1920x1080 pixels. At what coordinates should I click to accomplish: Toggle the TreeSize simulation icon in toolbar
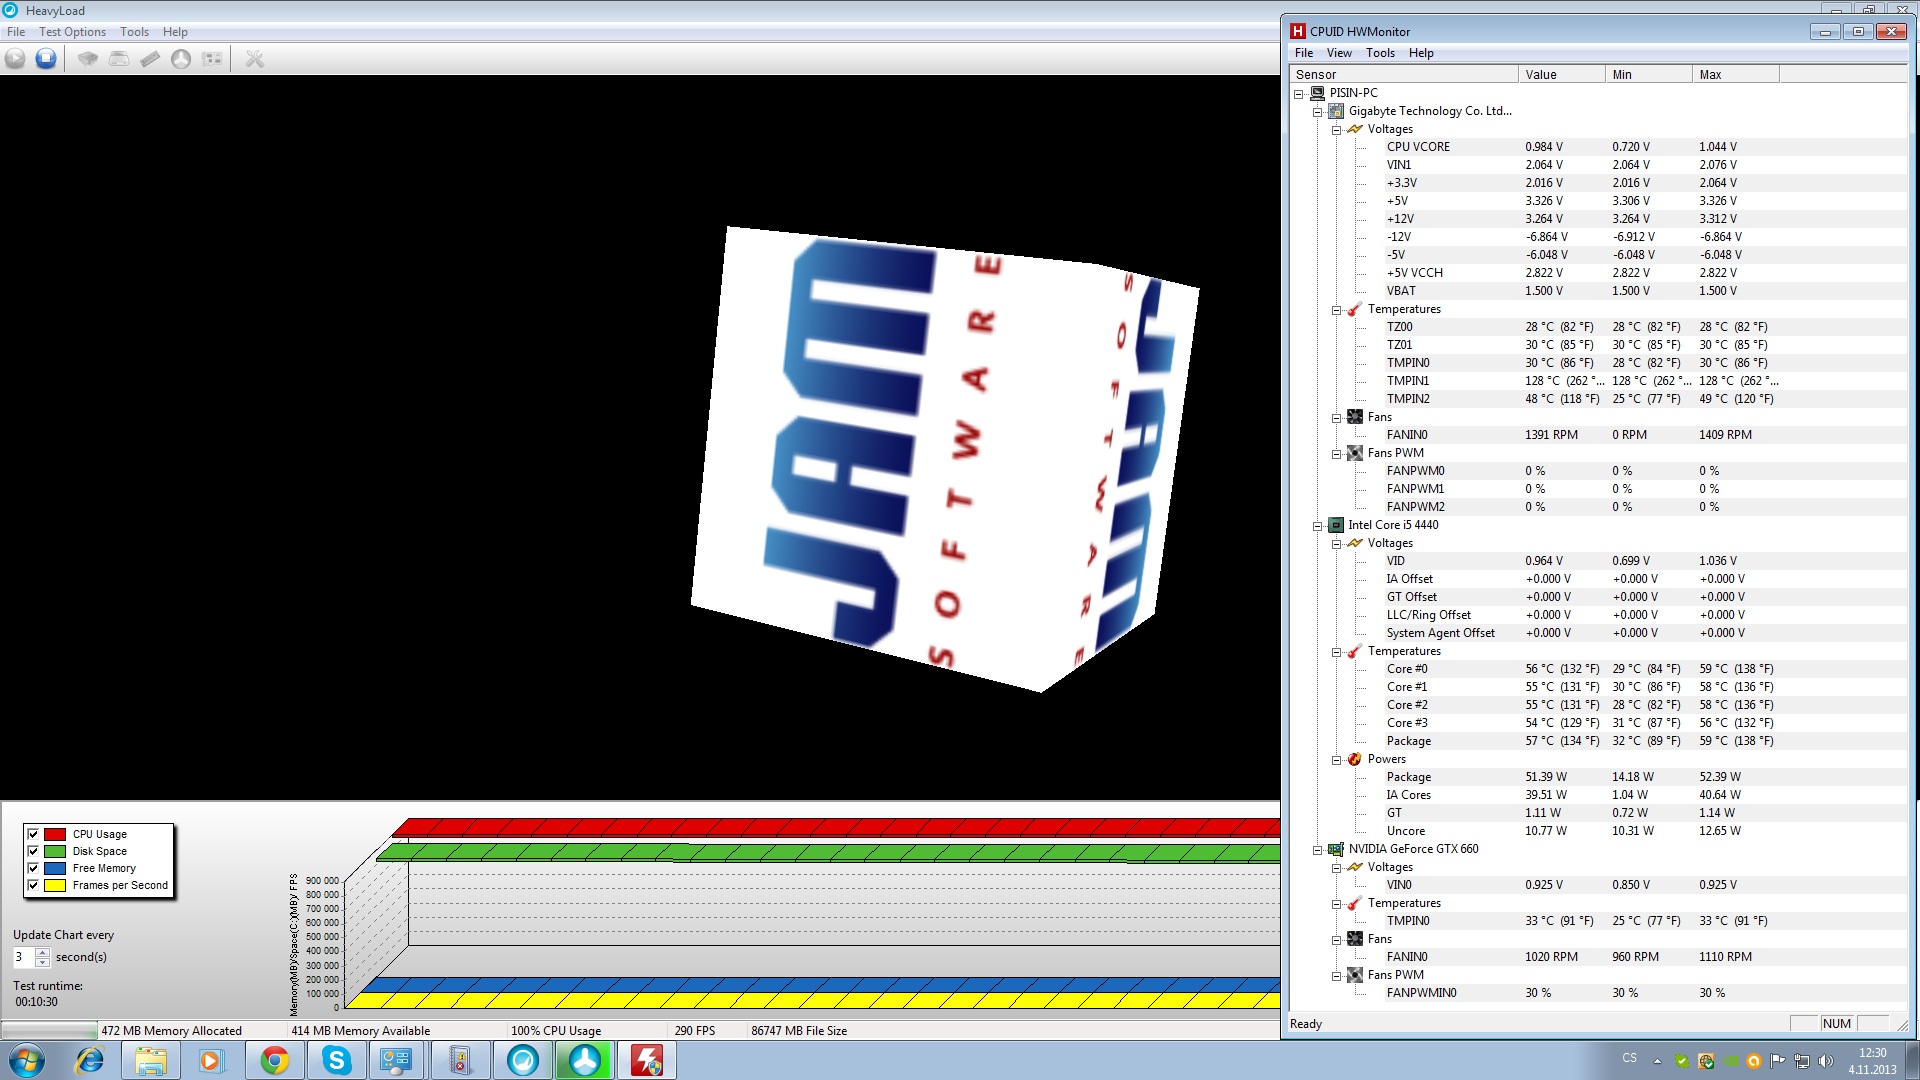181,59
